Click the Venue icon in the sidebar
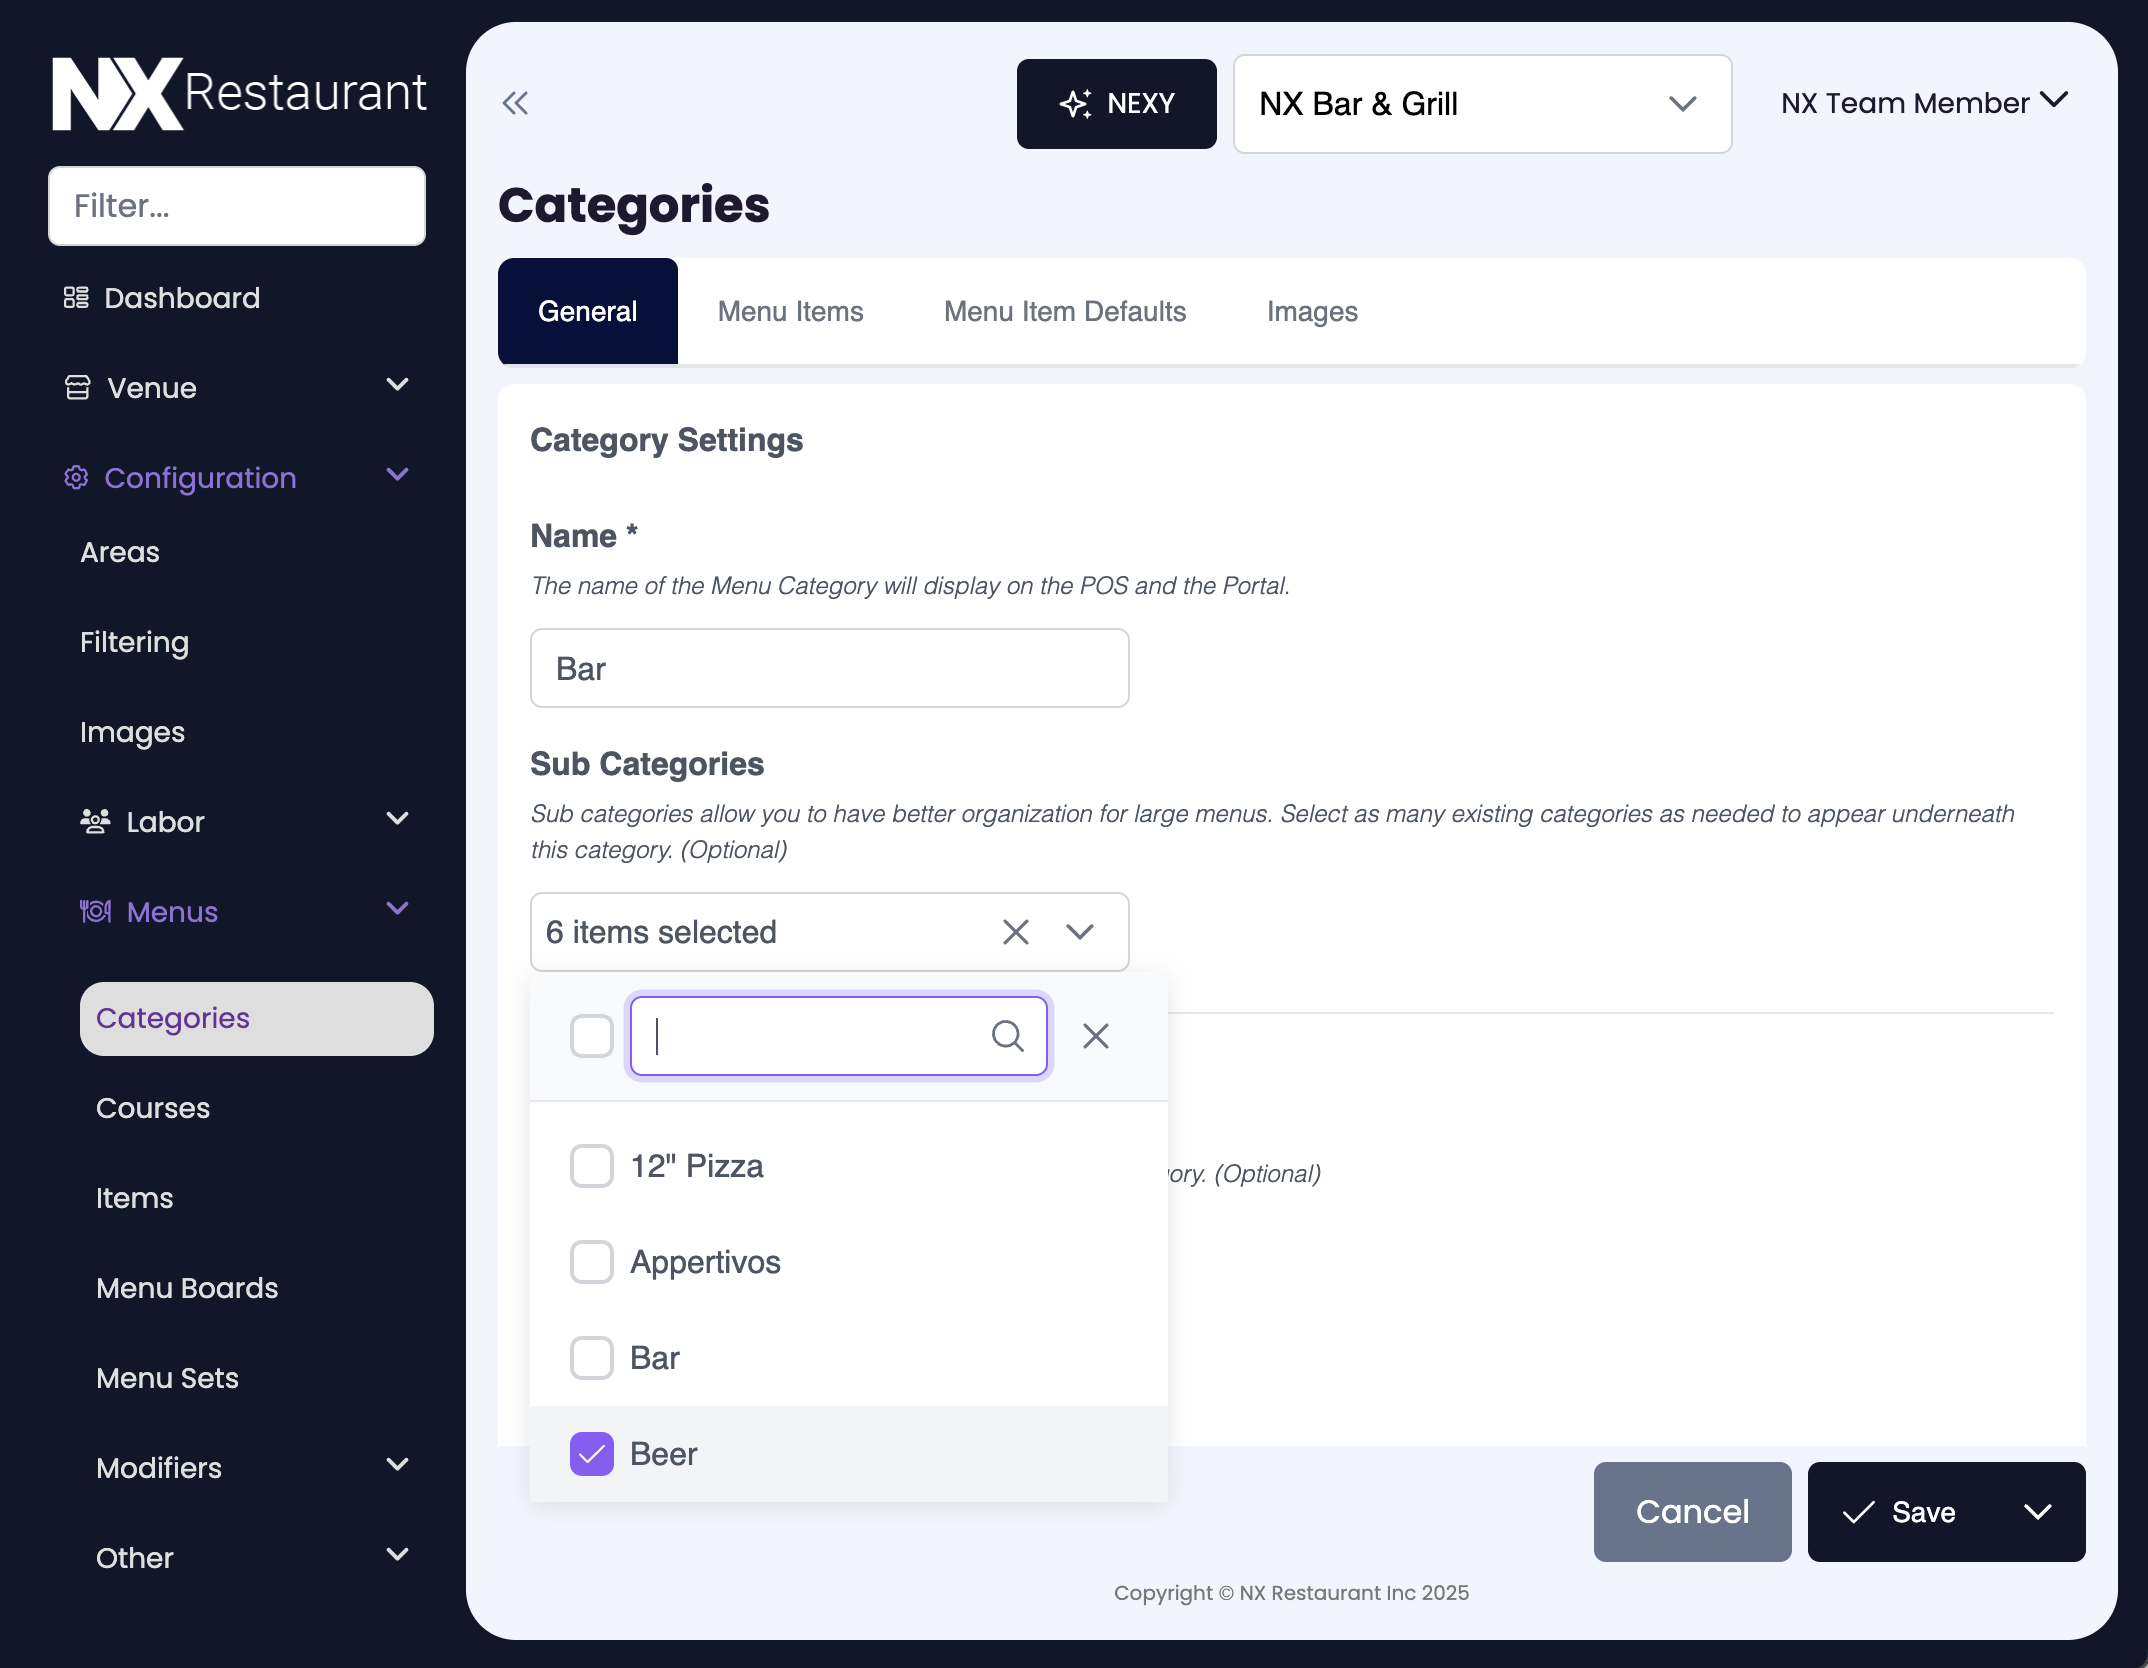The height and width of the screenshot is (1668, 2148). click(x=78, y=387)
